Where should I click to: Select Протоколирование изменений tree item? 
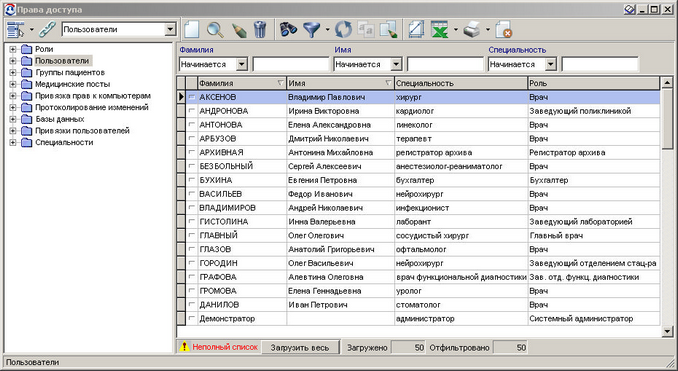[92, 107]
